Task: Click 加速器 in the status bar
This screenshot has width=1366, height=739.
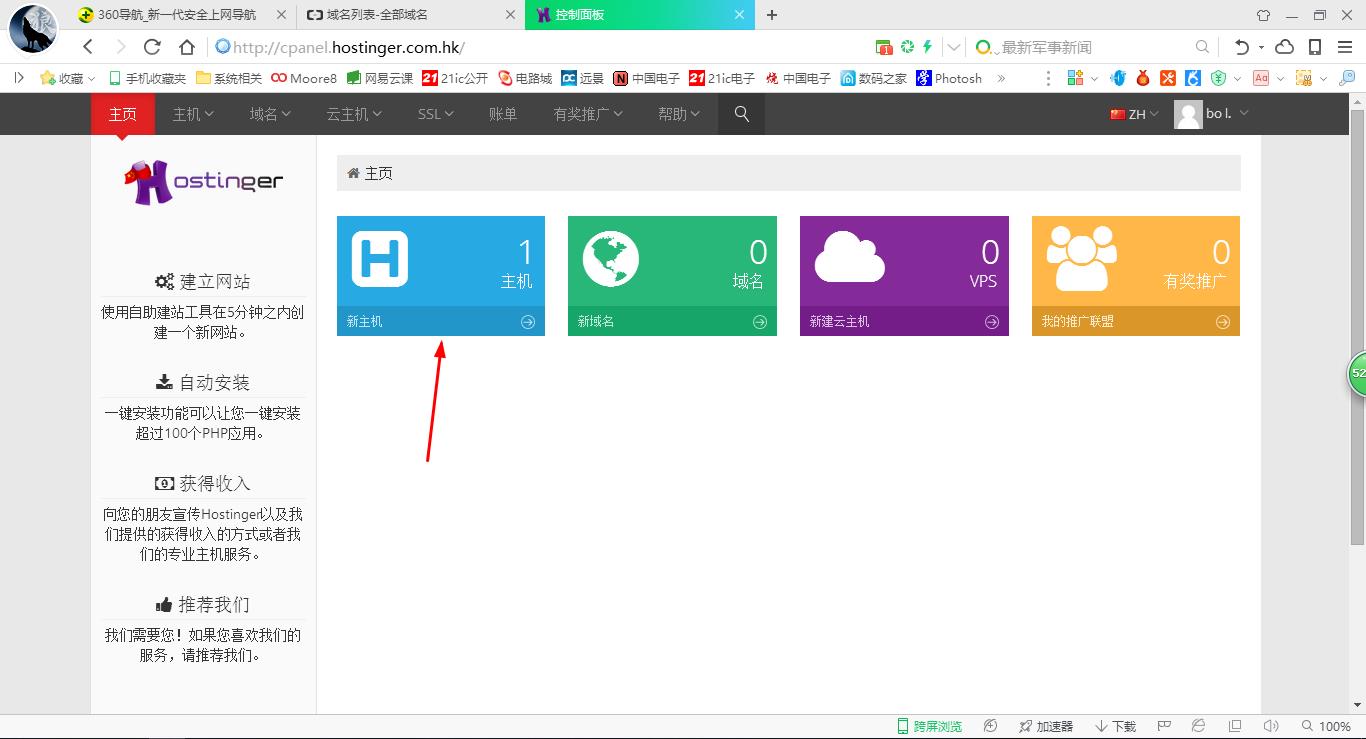Action: (1046, 726)
